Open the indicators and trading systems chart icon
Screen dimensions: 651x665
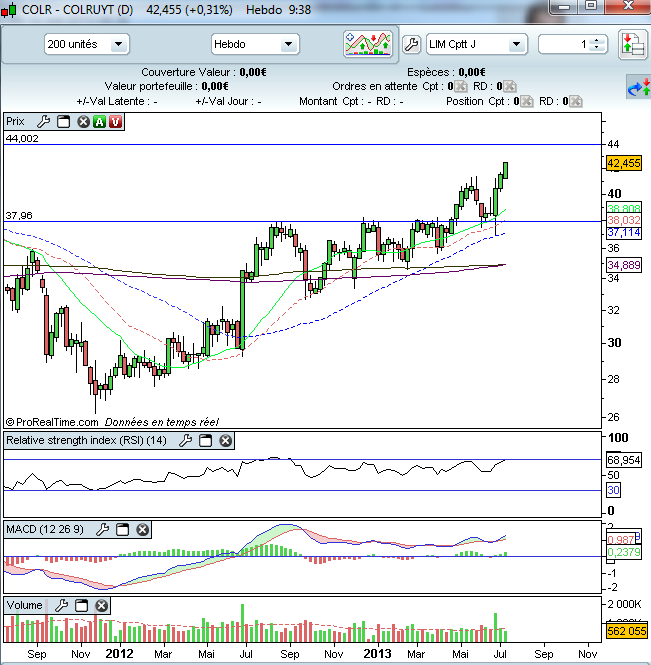pos(368,44)
